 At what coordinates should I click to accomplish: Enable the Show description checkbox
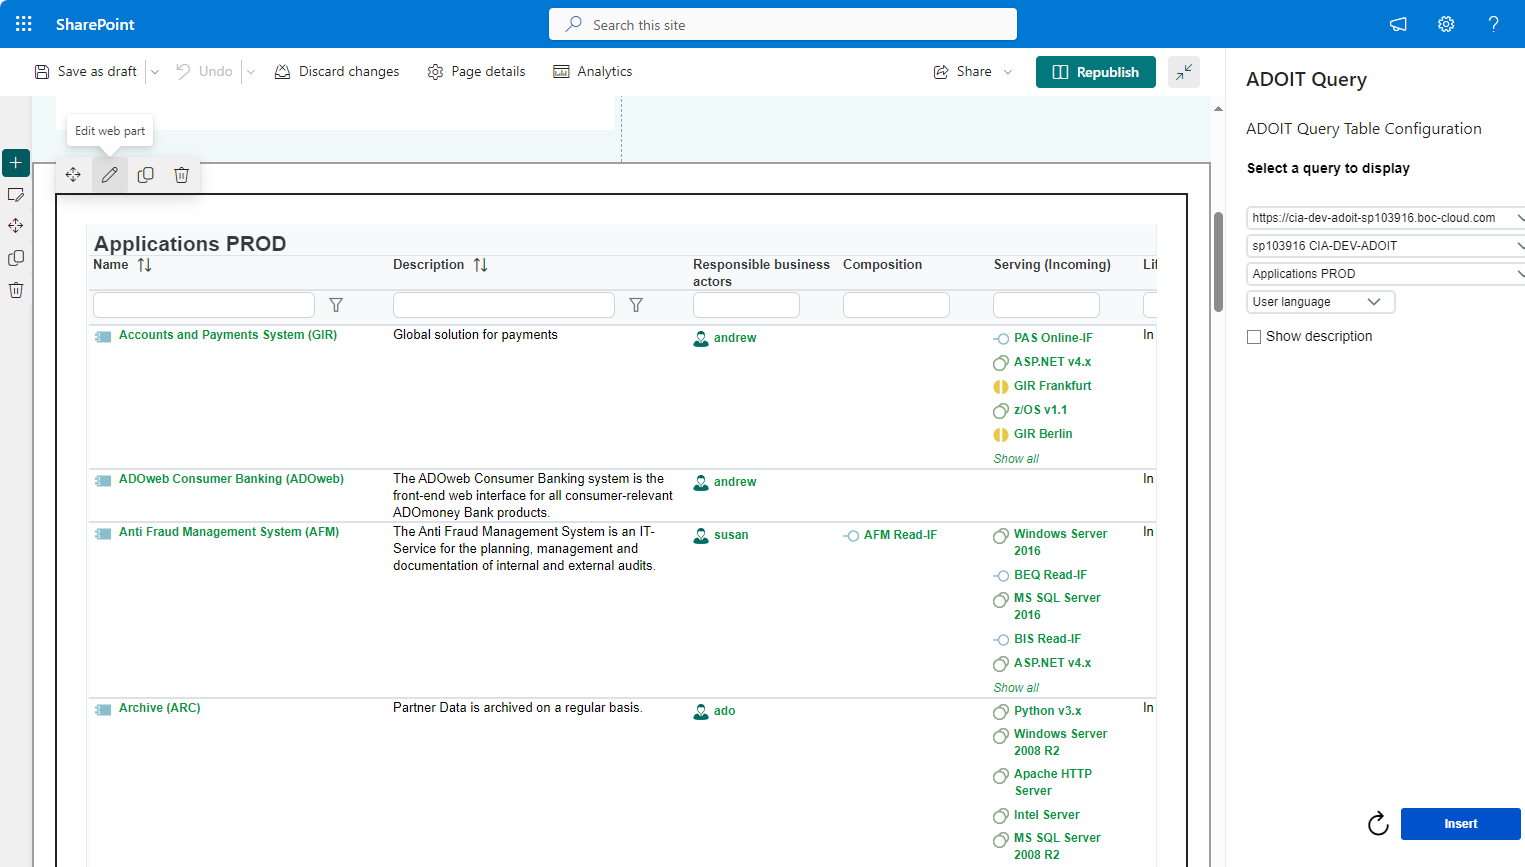[x=1254, y=337]
